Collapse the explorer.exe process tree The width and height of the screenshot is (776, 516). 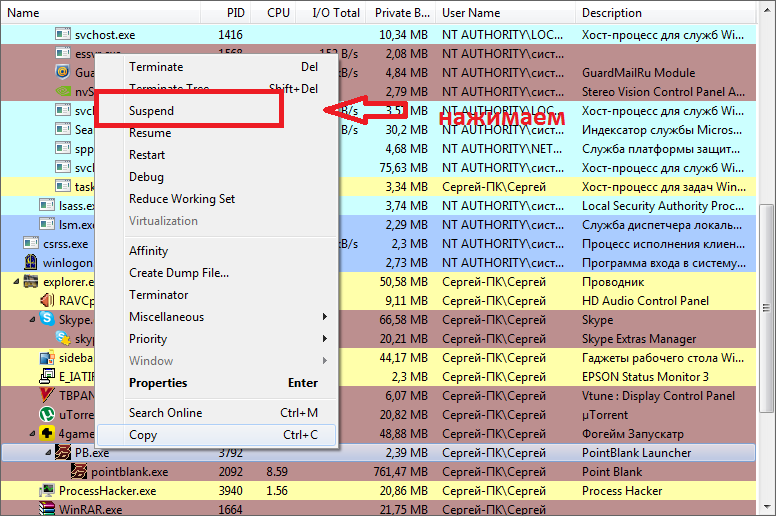[16, 281]
